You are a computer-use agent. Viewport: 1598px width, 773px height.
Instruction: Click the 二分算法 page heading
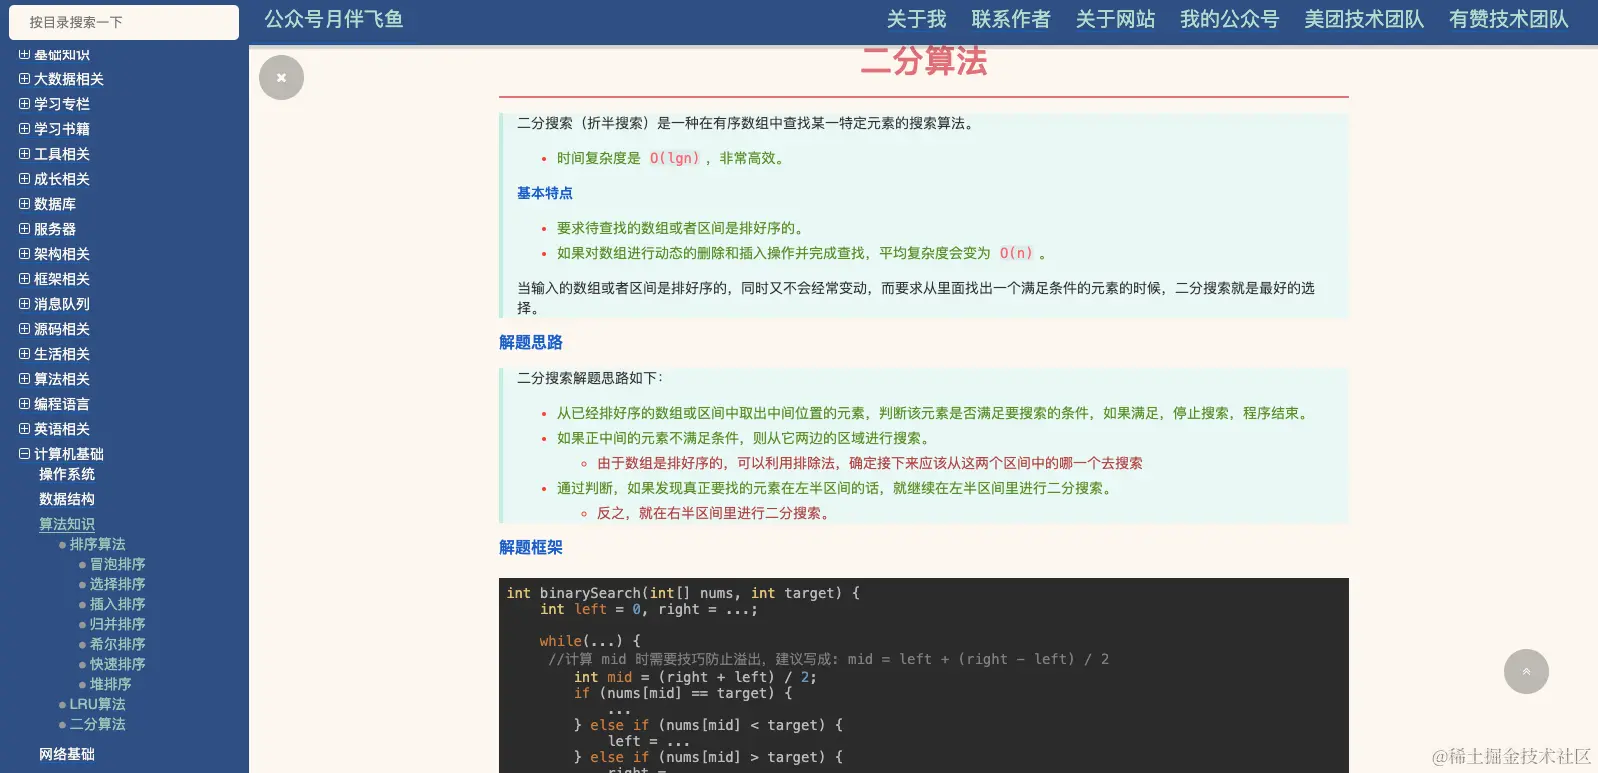point(924,60)
